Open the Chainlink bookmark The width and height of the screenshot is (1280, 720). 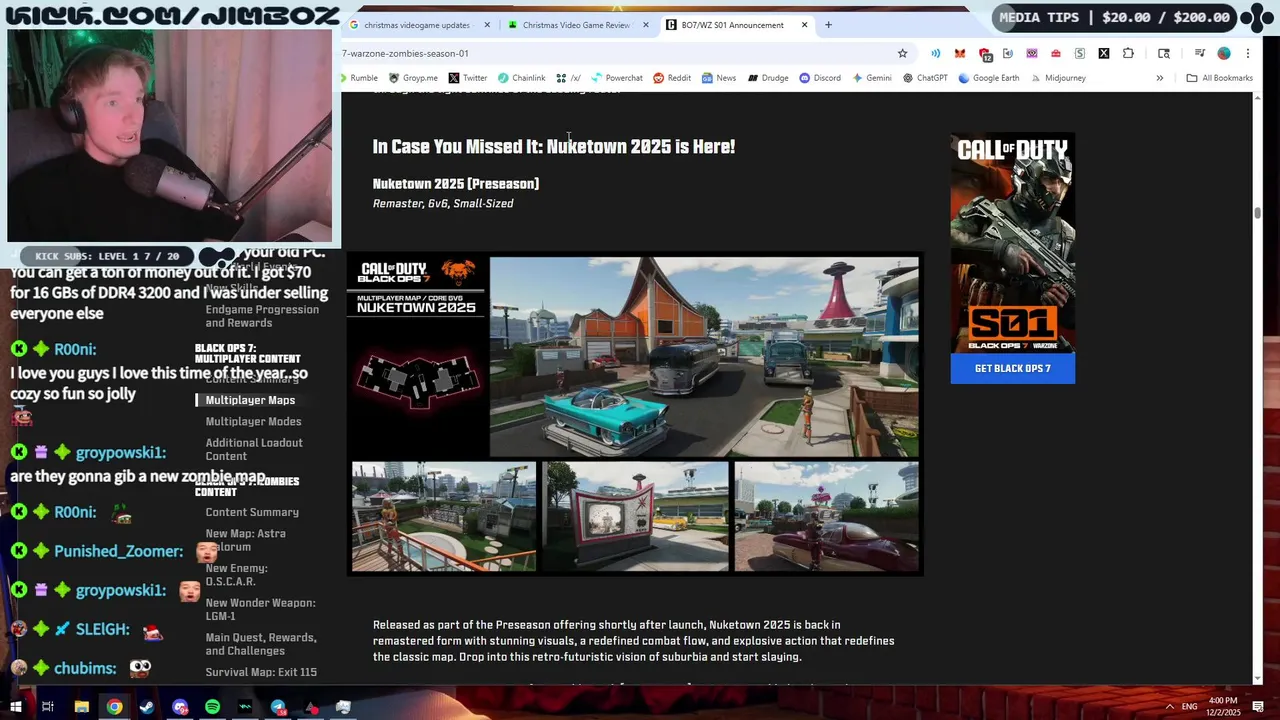coord(522,78)
